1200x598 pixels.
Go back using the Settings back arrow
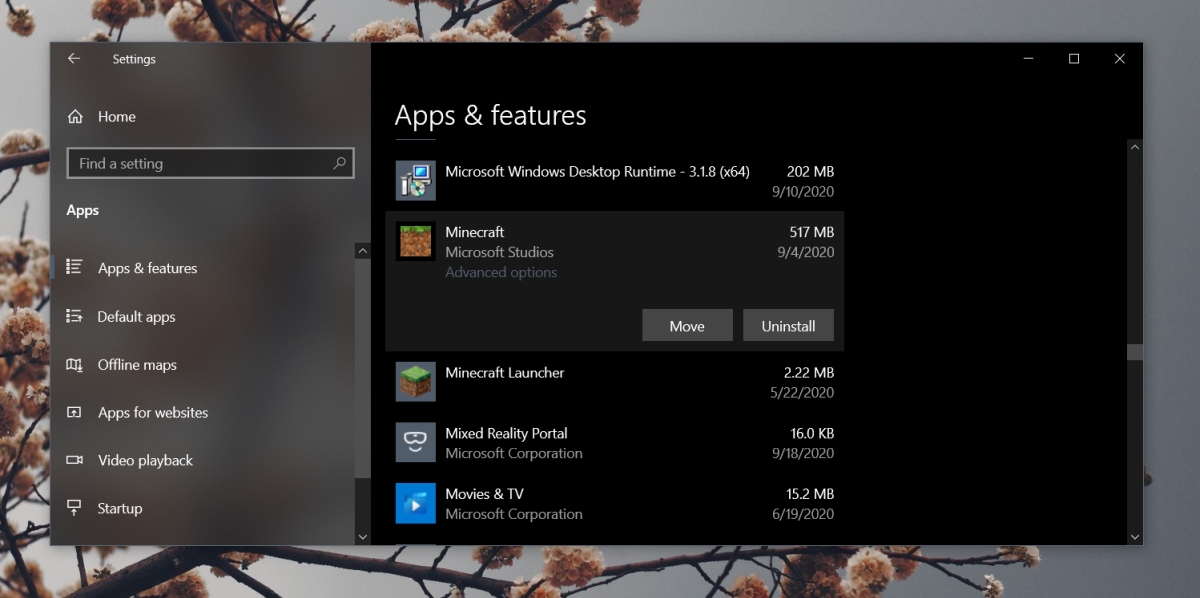[73, 59]
